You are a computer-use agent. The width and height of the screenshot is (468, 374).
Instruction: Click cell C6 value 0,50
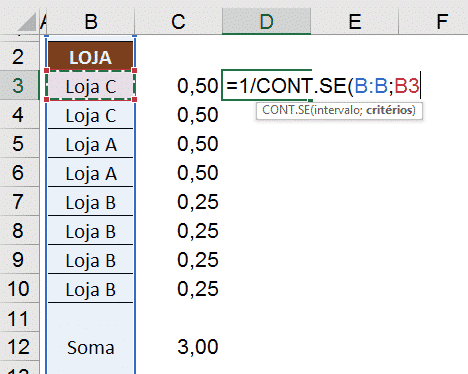pos(178,172)
